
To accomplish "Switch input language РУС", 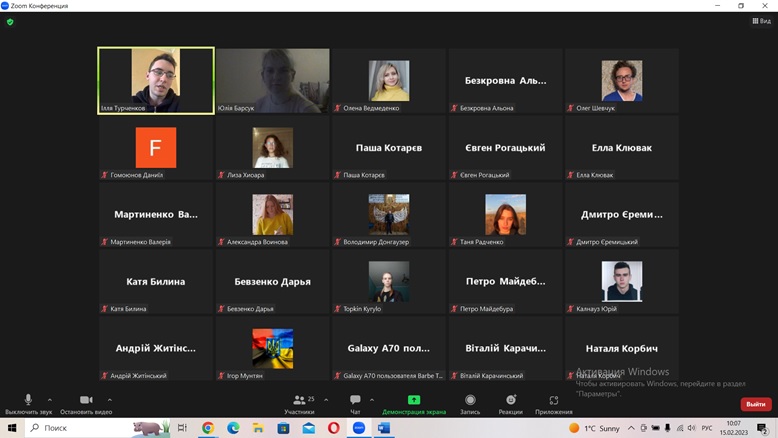I will click(x=707, y=428).
